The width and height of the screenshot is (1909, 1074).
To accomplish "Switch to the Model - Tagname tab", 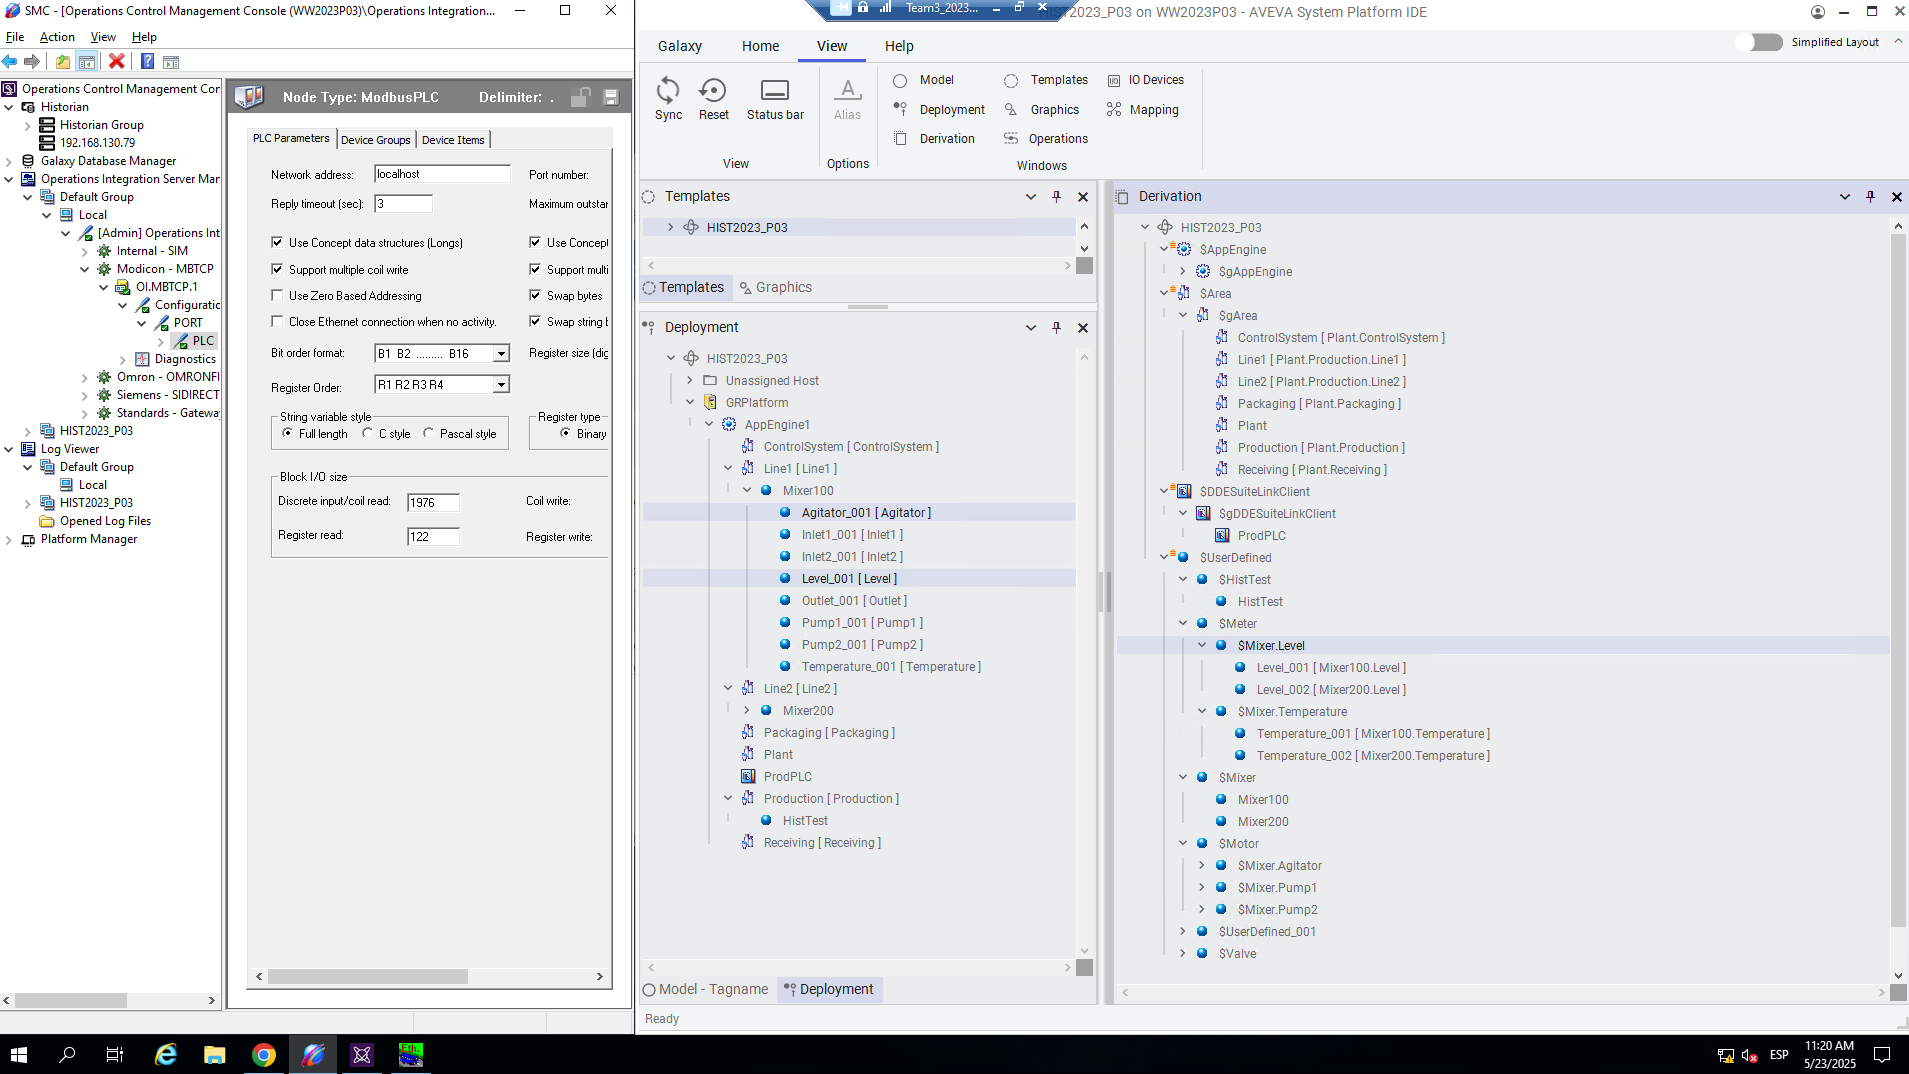I will click(x=706, y=989).
